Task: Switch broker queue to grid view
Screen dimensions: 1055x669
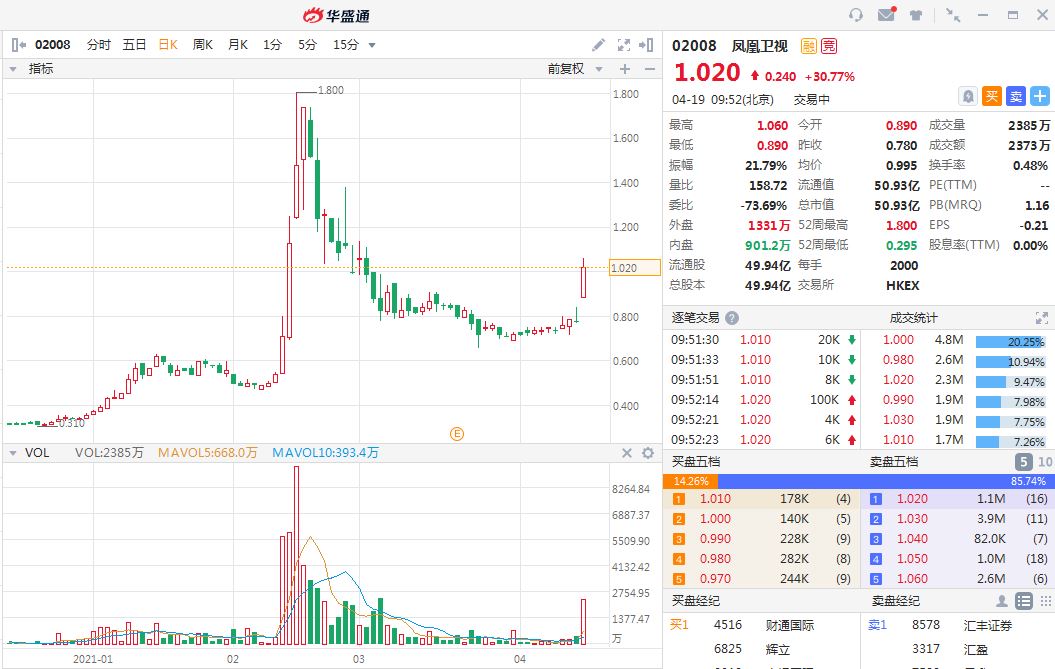Action: pos(1045,601)
